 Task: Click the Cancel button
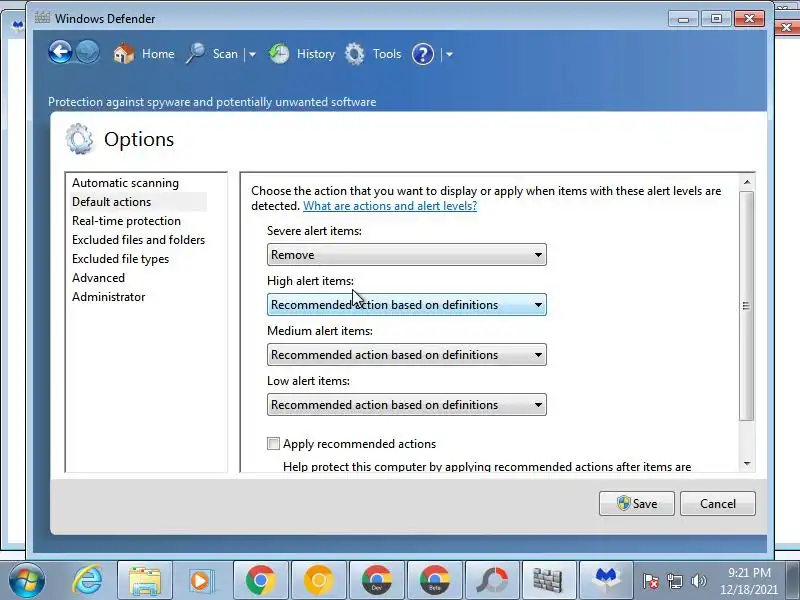(x=717, y=504)
